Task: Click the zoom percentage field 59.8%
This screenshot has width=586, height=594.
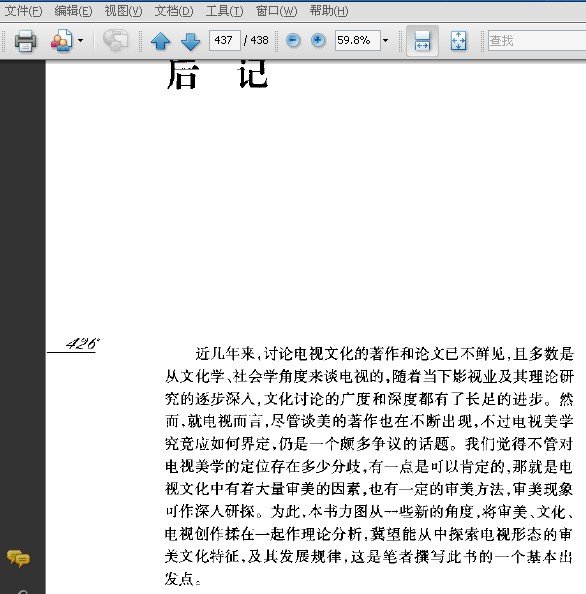Action: [358, 40]
